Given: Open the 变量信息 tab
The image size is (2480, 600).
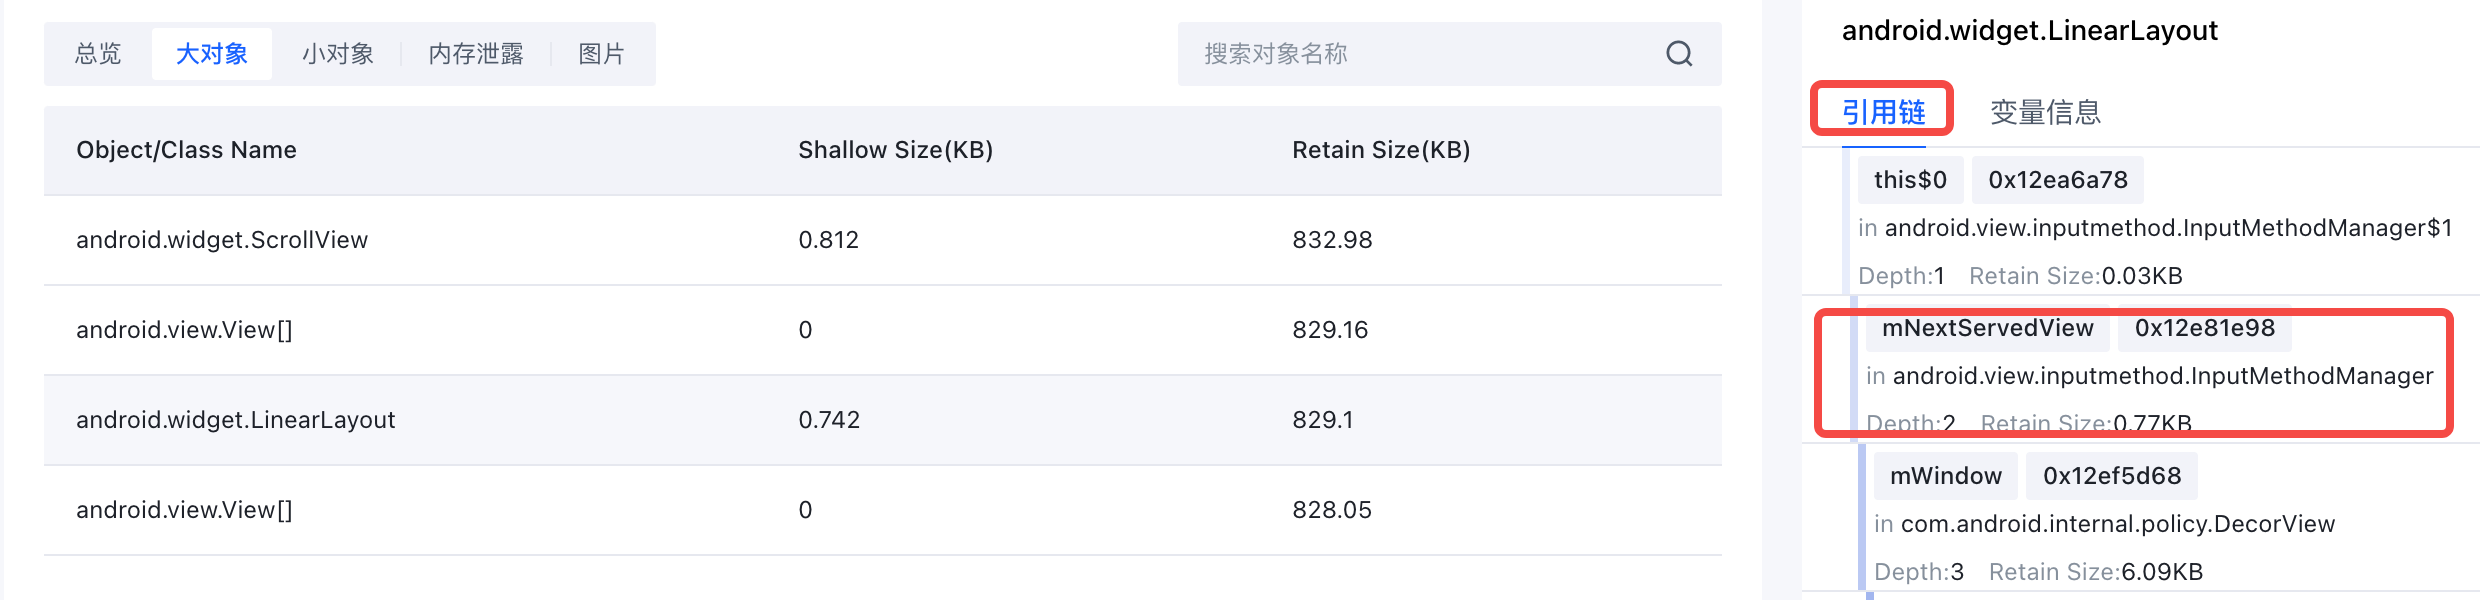Looking at the screenshot, I should [2045, 112].
